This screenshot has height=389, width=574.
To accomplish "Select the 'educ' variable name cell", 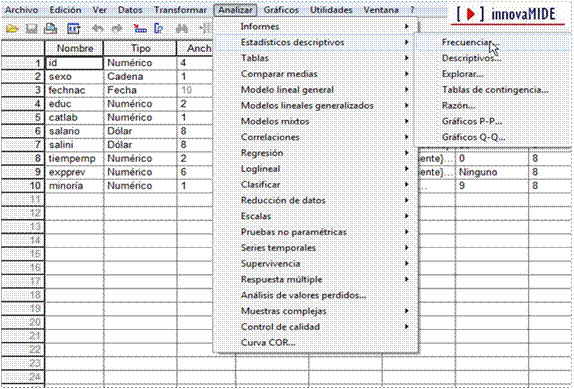I will (74, 104).
